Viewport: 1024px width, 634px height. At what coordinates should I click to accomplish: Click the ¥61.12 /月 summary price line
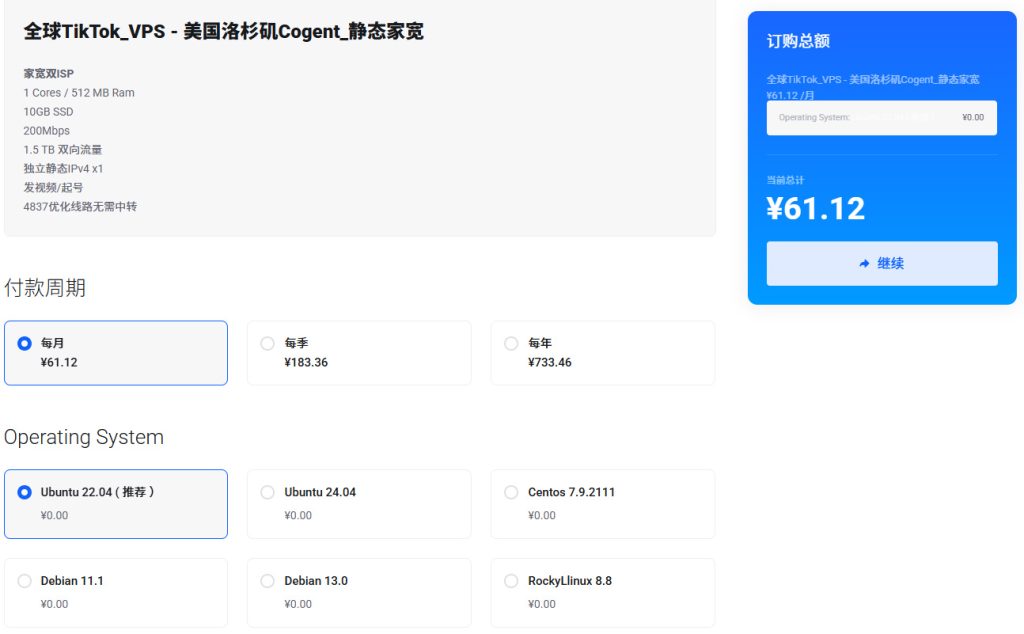pos(790,95)
